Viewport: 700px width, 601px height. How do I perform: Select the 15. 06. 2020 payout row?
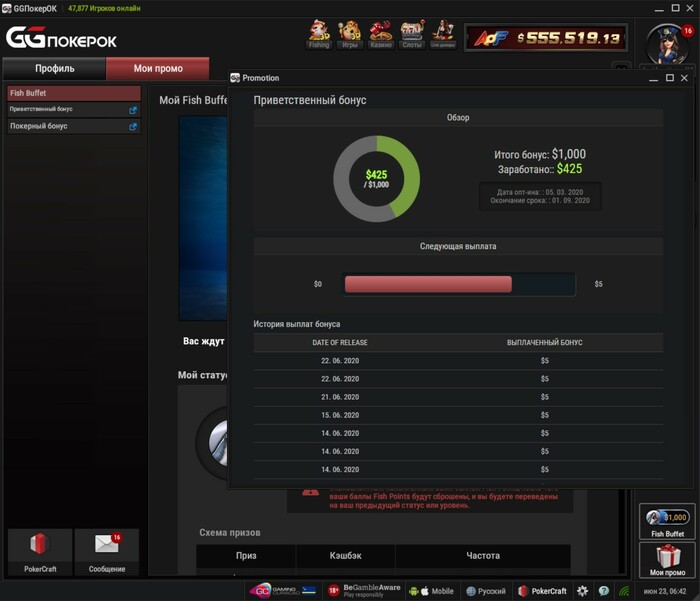(458, 415)
